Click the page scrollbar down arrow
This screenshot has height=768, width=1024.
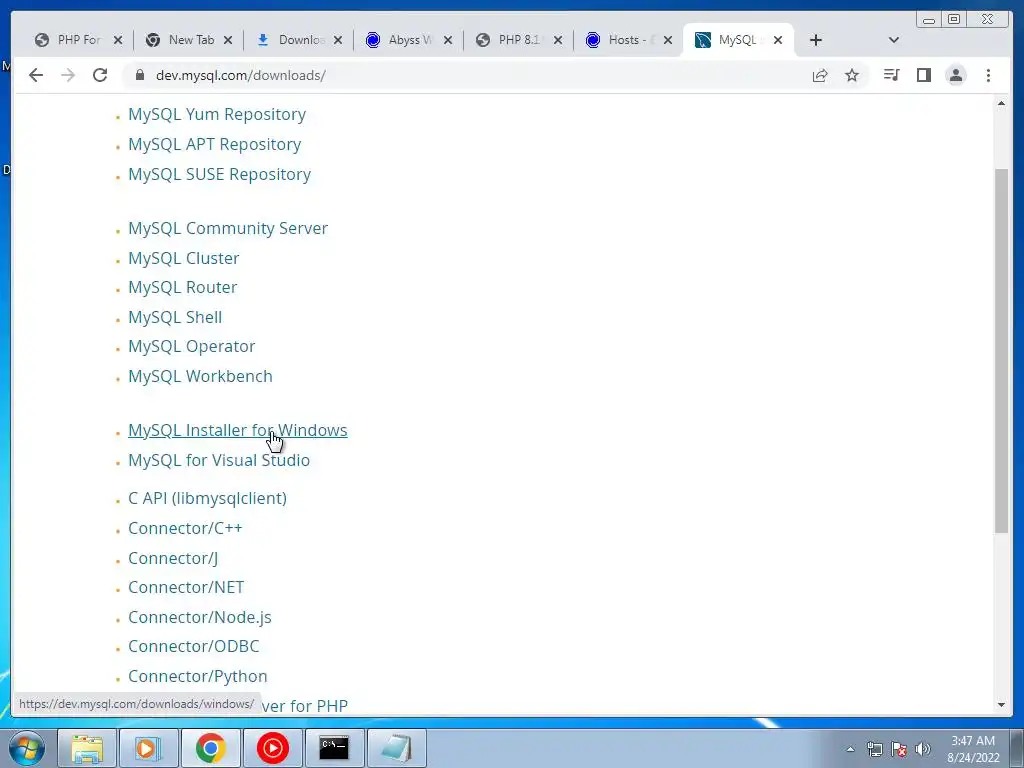coord(1001,705)
